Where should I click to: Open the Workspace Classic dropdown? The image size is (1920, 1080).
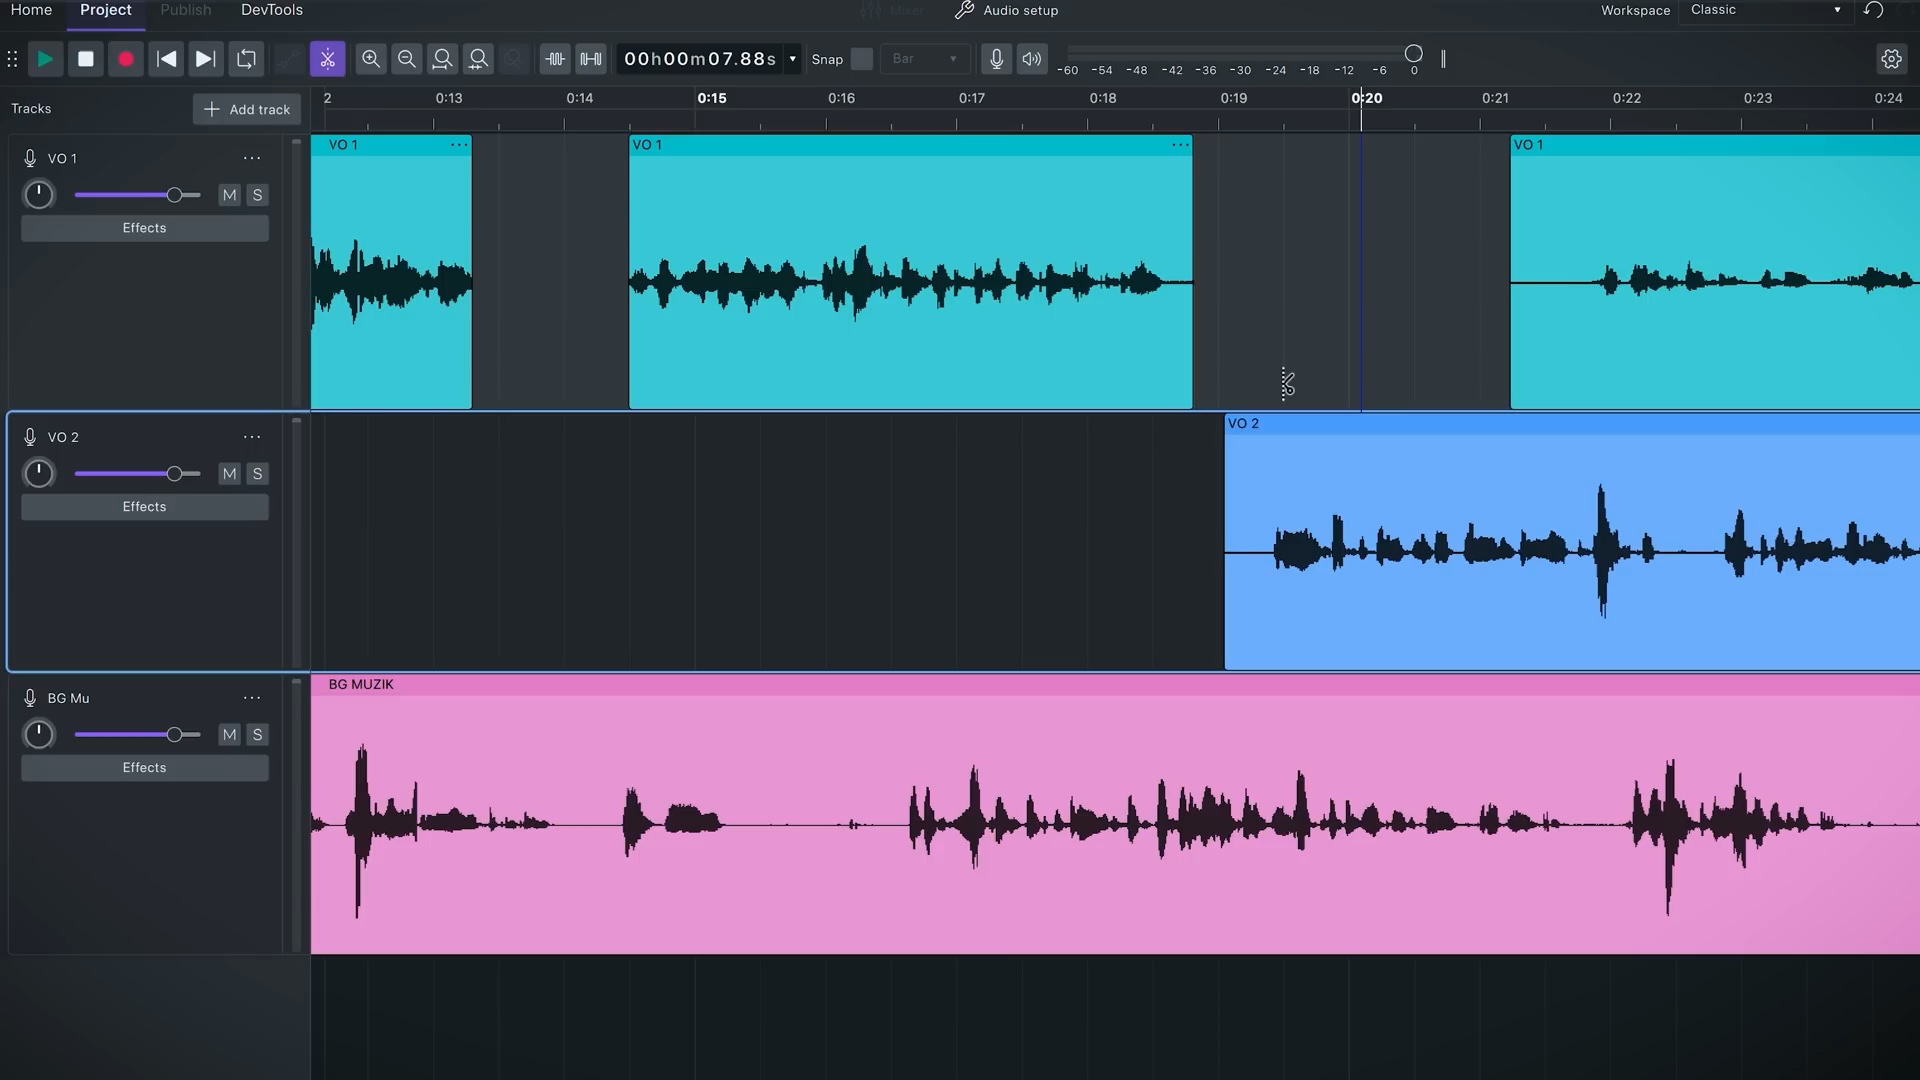(x=1765, y=10)
